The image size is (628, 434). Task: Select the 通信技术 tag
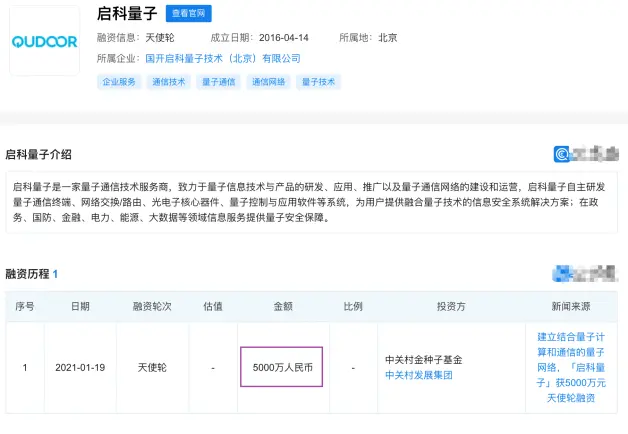[169, 82]
